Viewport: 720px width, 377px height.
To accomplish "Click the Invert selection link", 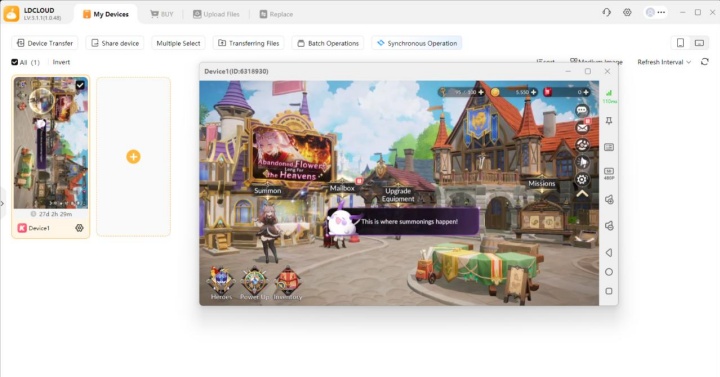I will point(61,62).
